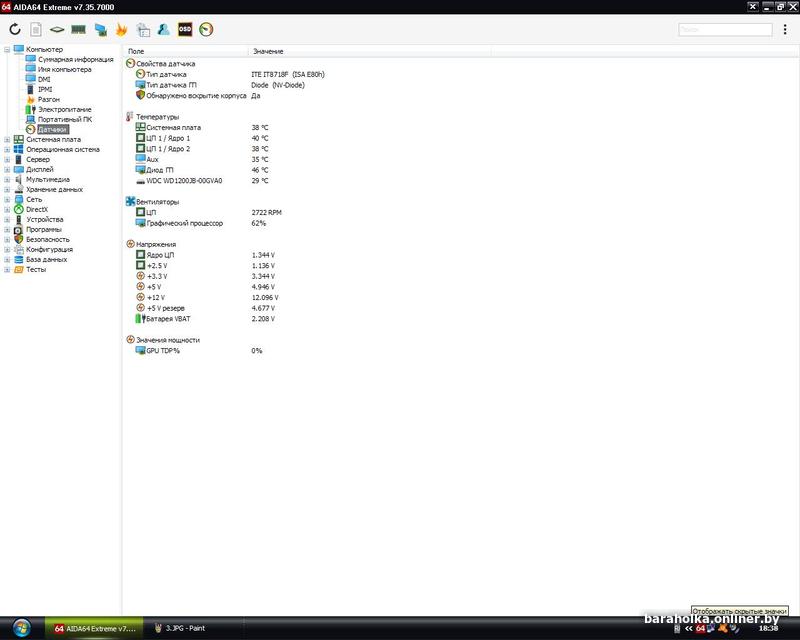Viewport: 800px width, 640px height.
Task: Click the +12 V voltage row
Action: point(207,298)
